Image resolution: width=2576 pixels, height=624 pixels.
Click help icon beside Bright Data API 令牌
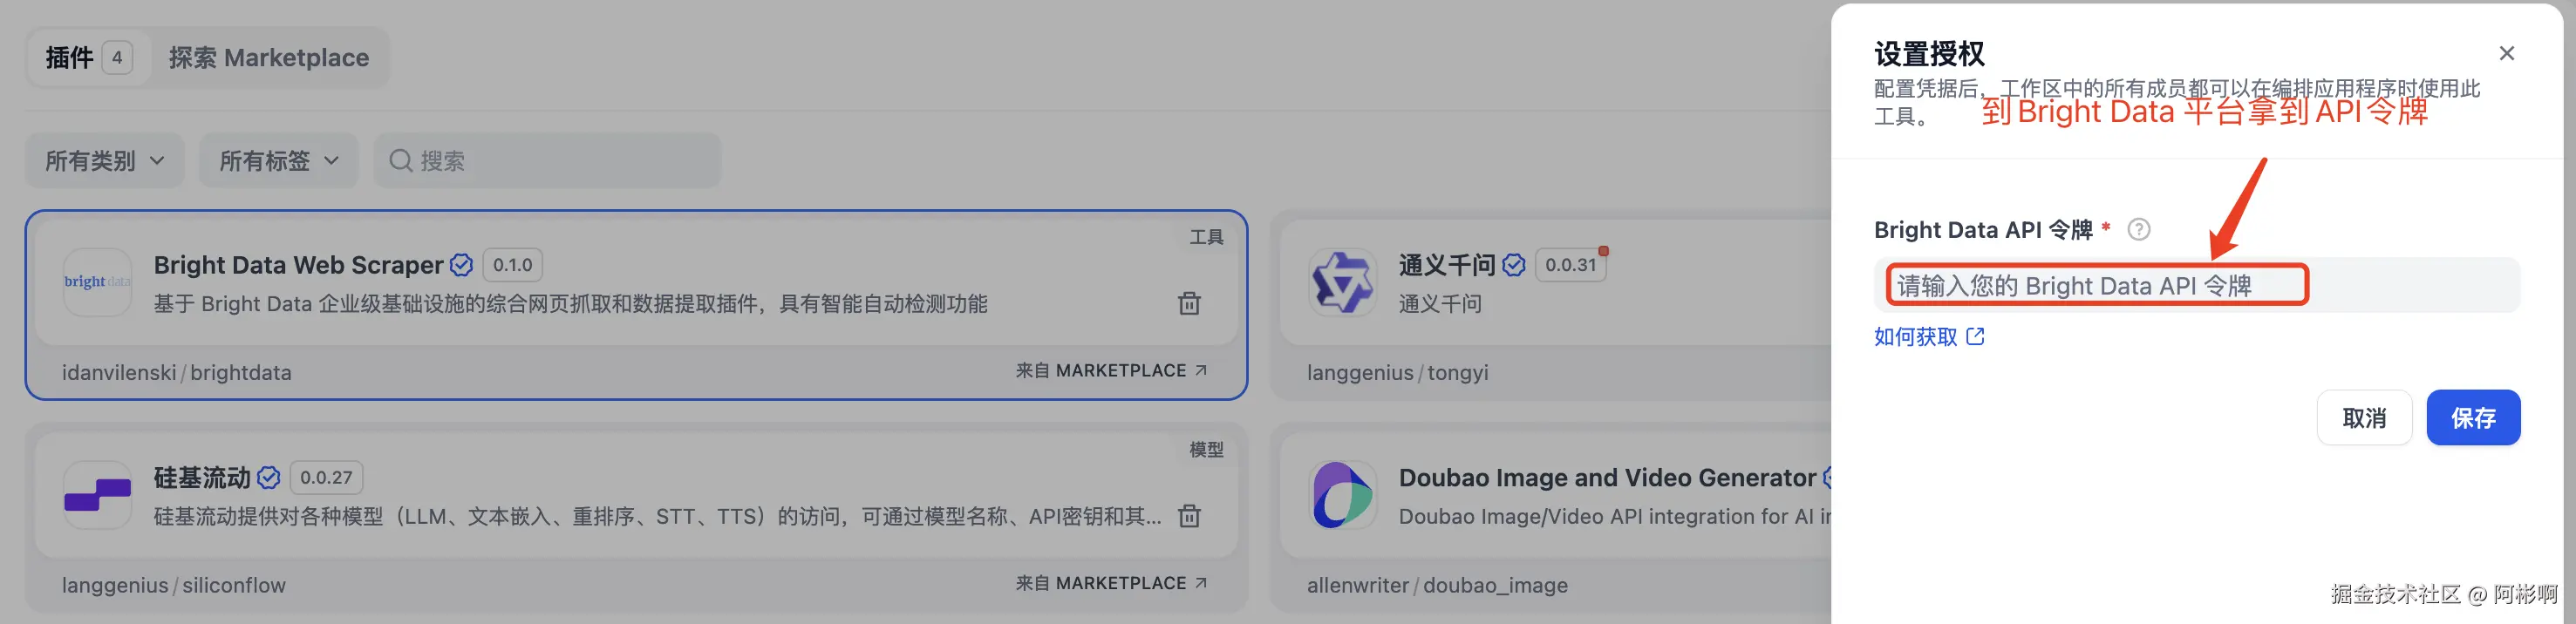(2138, 230)
